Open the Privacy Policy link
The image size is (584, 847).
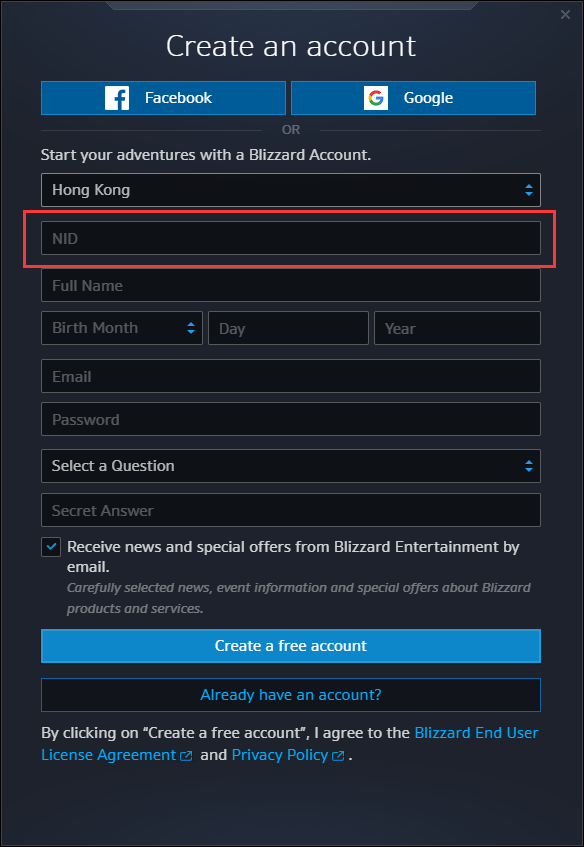click(280, 755)
